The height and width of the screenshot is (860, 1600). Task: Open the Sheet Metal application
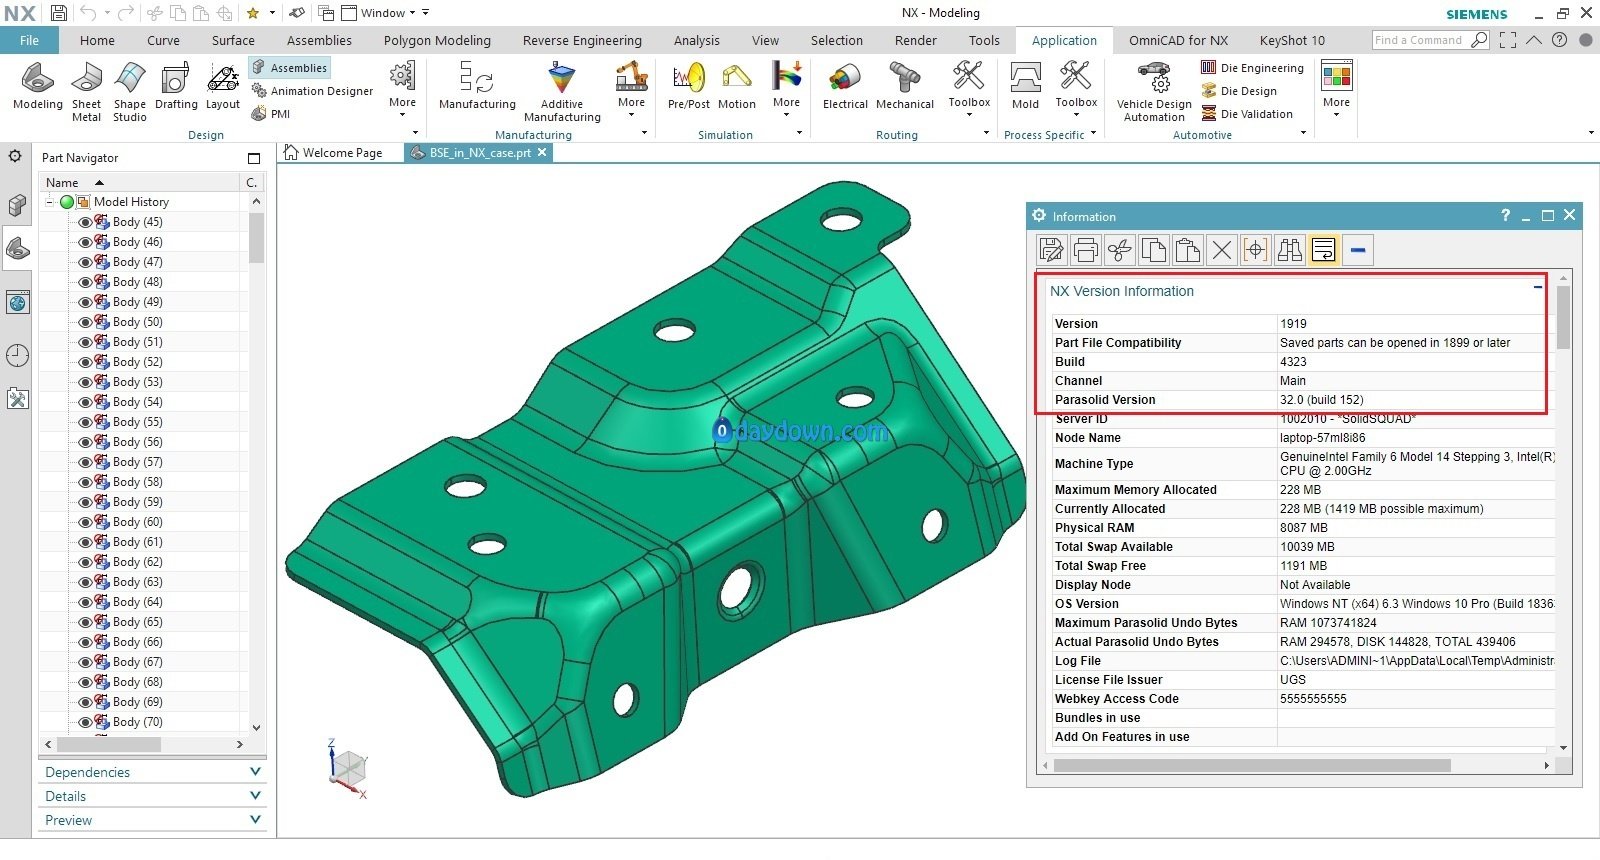(87, 92)
